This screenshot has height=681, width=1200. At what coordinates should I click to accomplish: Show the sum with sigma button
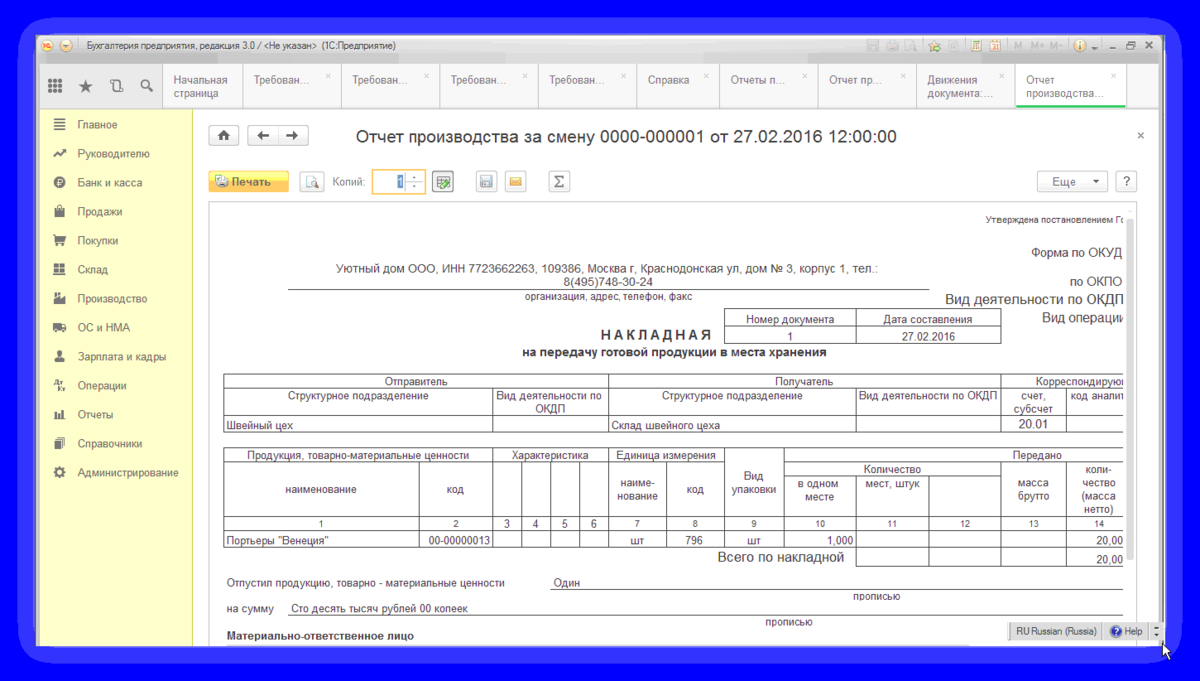coord(559,182)
